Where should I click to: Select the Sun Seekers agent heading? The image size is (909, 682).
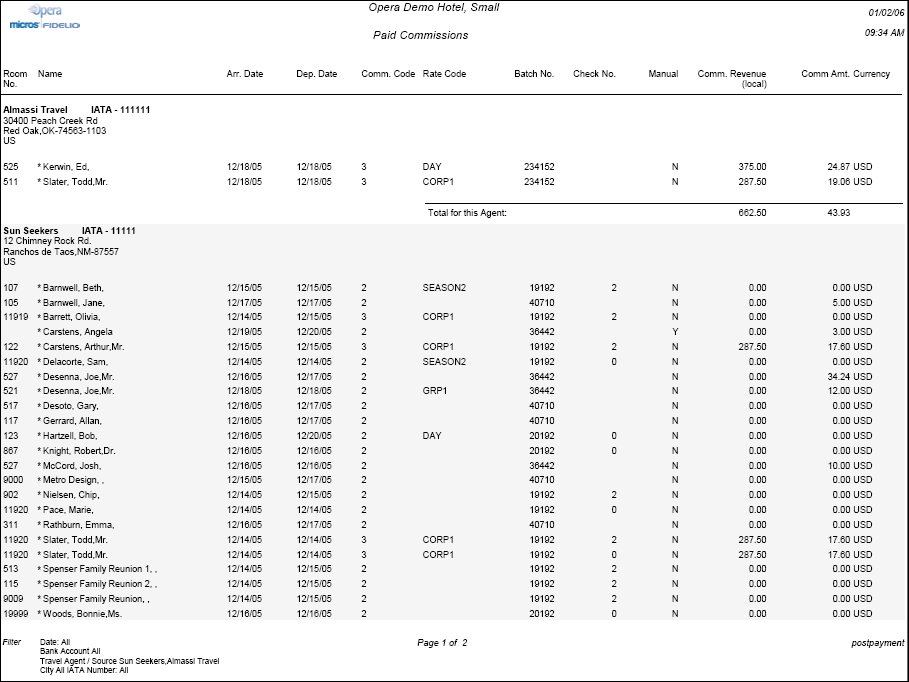31,230
